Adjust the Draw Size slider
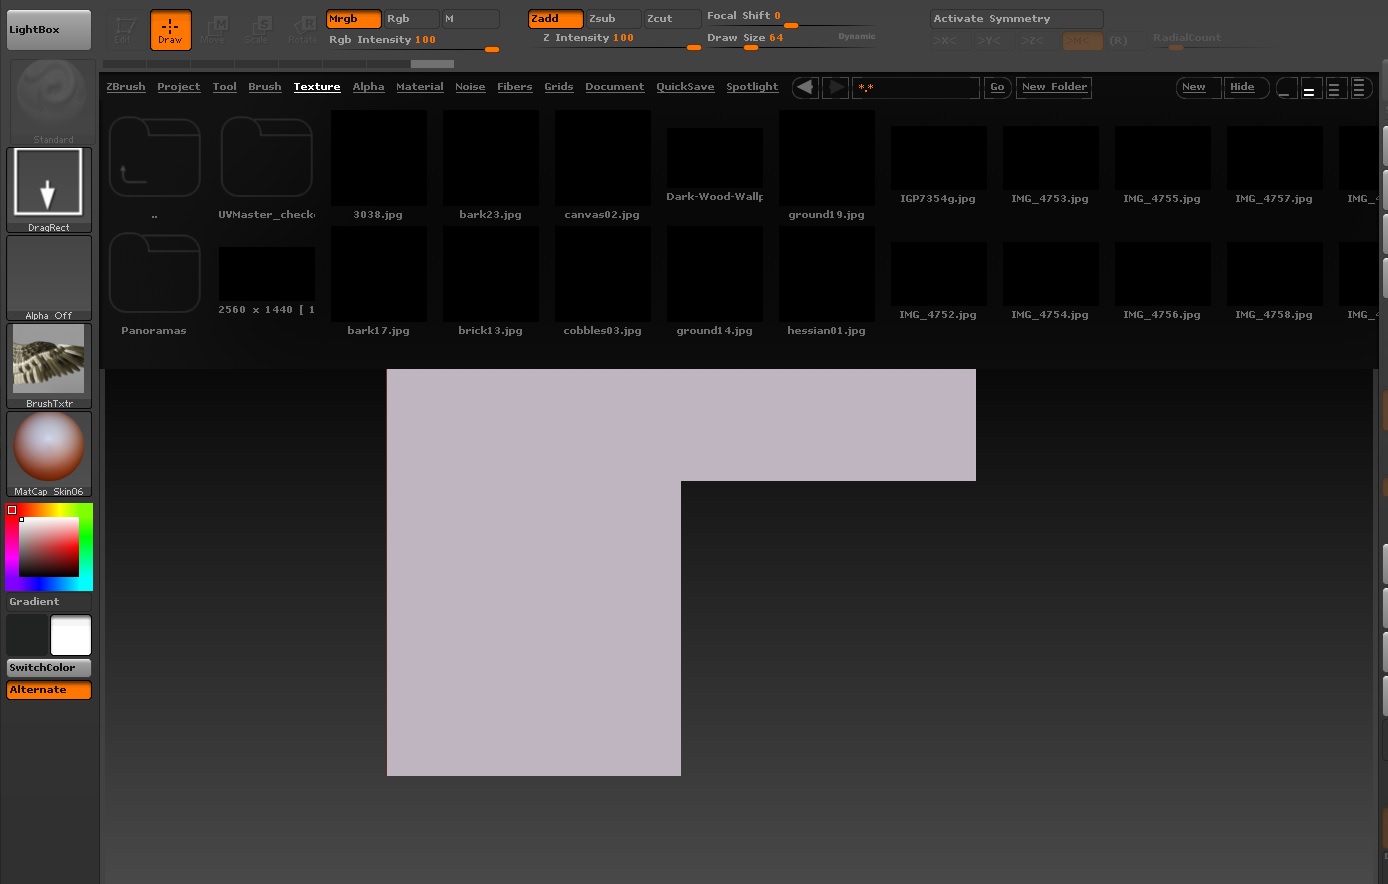 [x=751, y=47]
